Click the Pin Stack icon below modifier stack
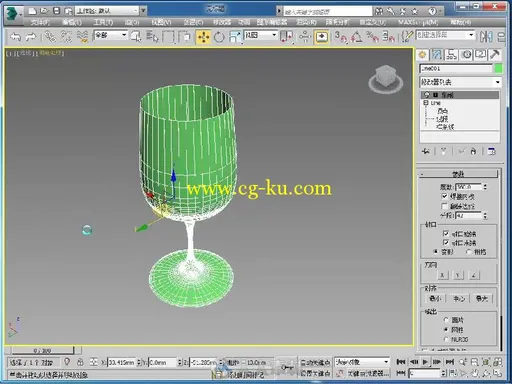This screenshot has width=512, height=384. (426, 151)
